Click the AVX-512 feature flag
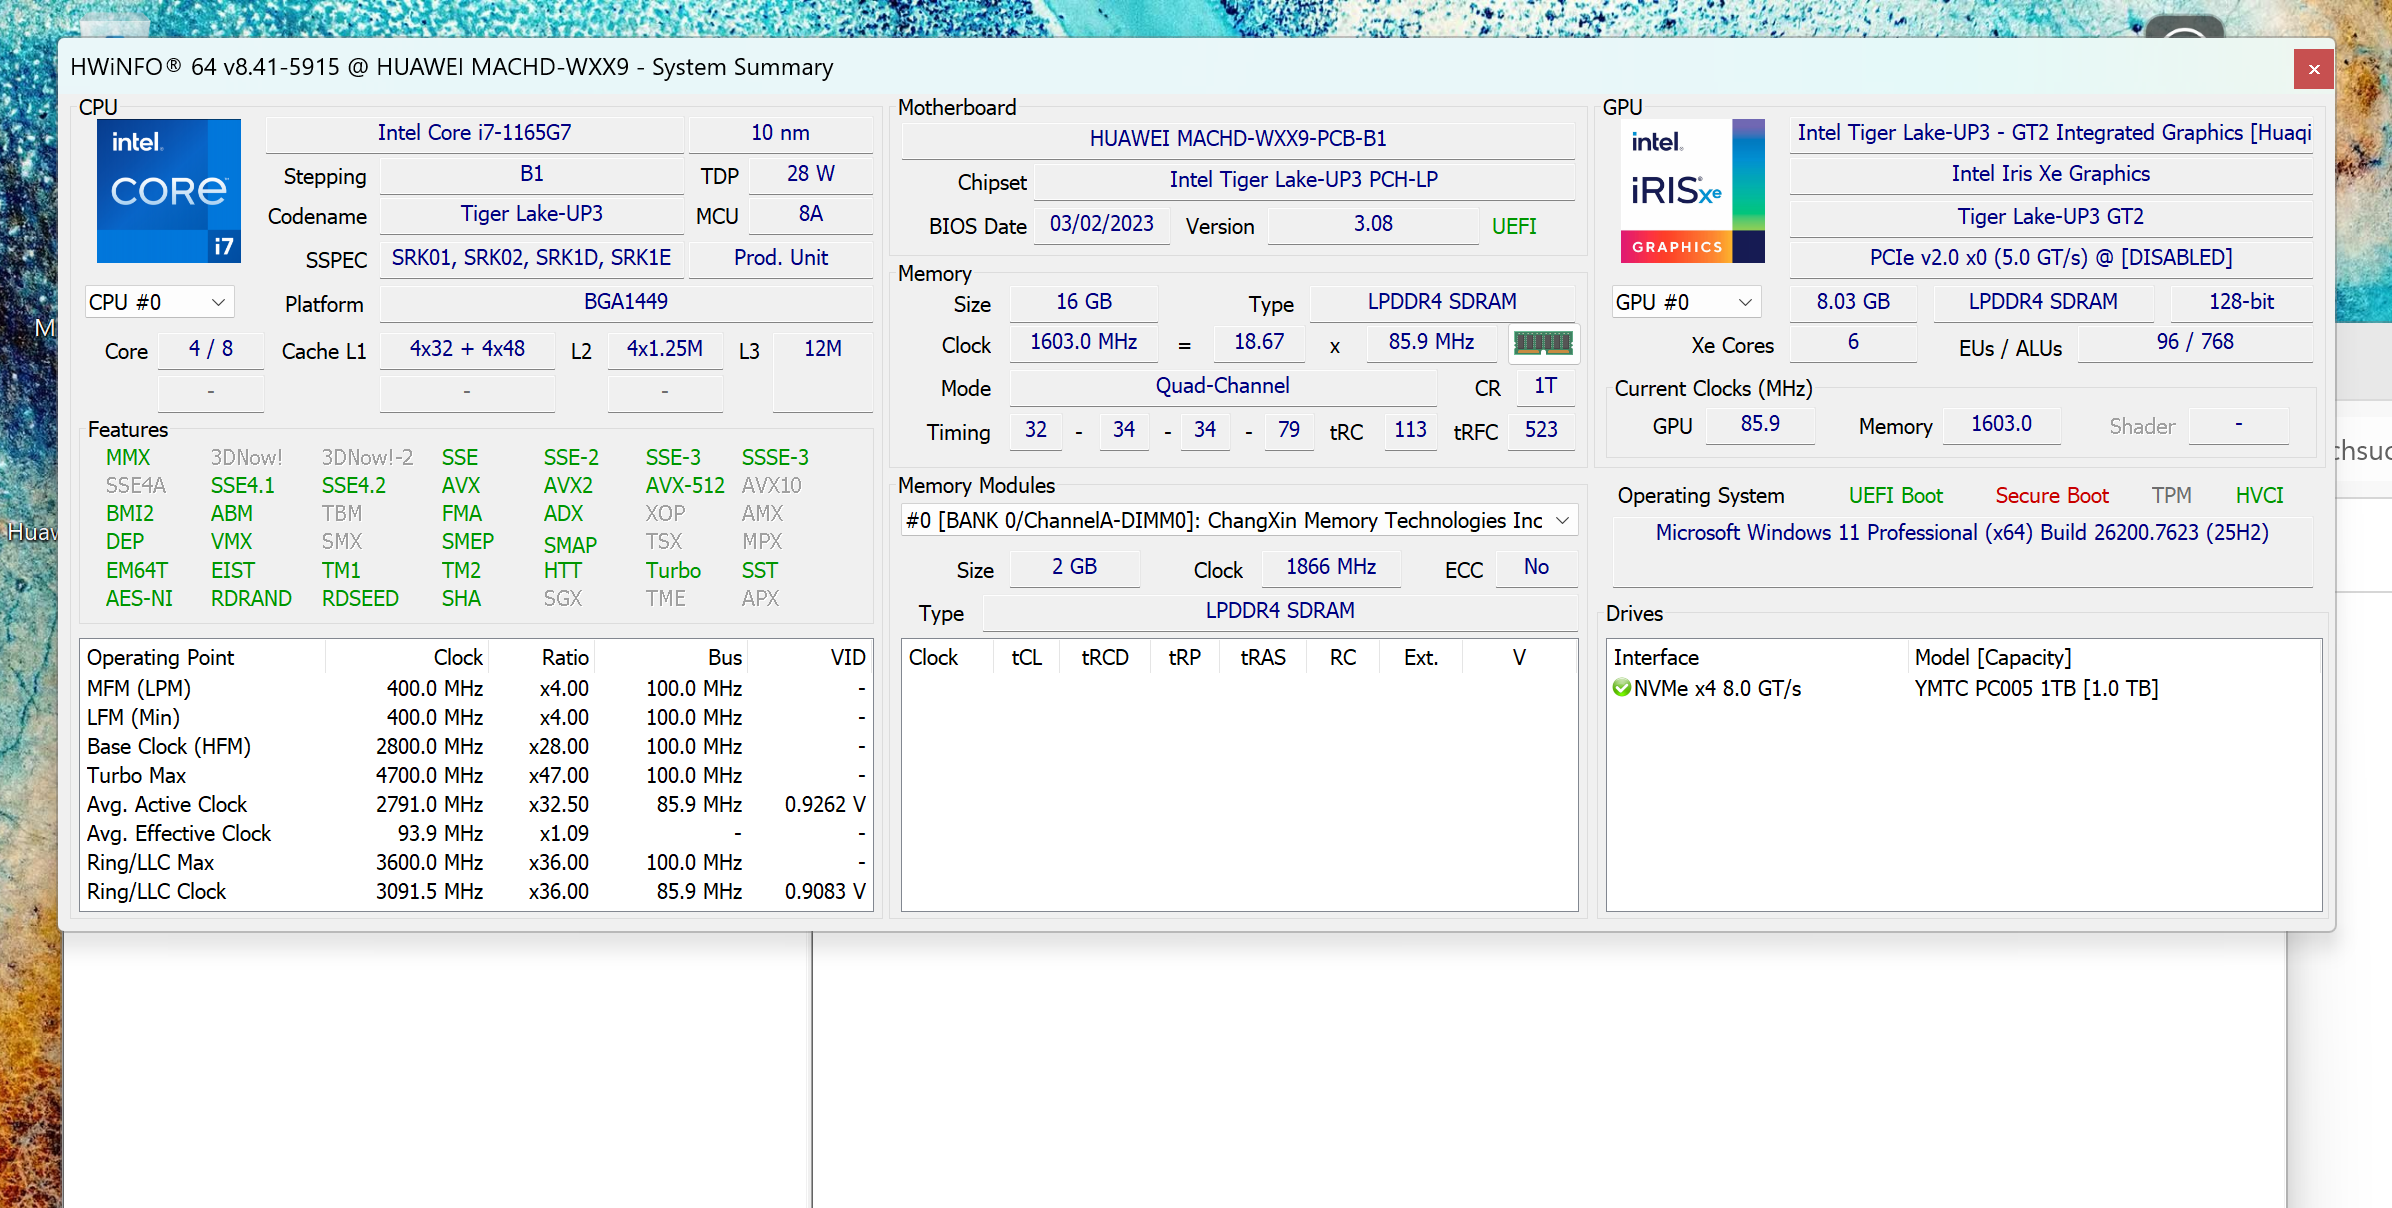Viewport: 2392px width, 1208px height. pos(685,486)
